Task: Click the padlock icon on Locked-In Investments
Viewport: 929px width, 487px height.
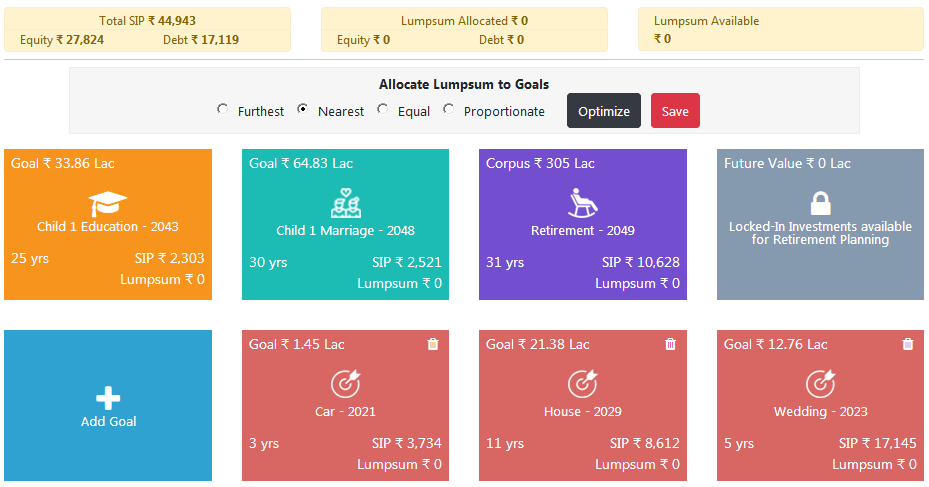Action: click(820, 203)
